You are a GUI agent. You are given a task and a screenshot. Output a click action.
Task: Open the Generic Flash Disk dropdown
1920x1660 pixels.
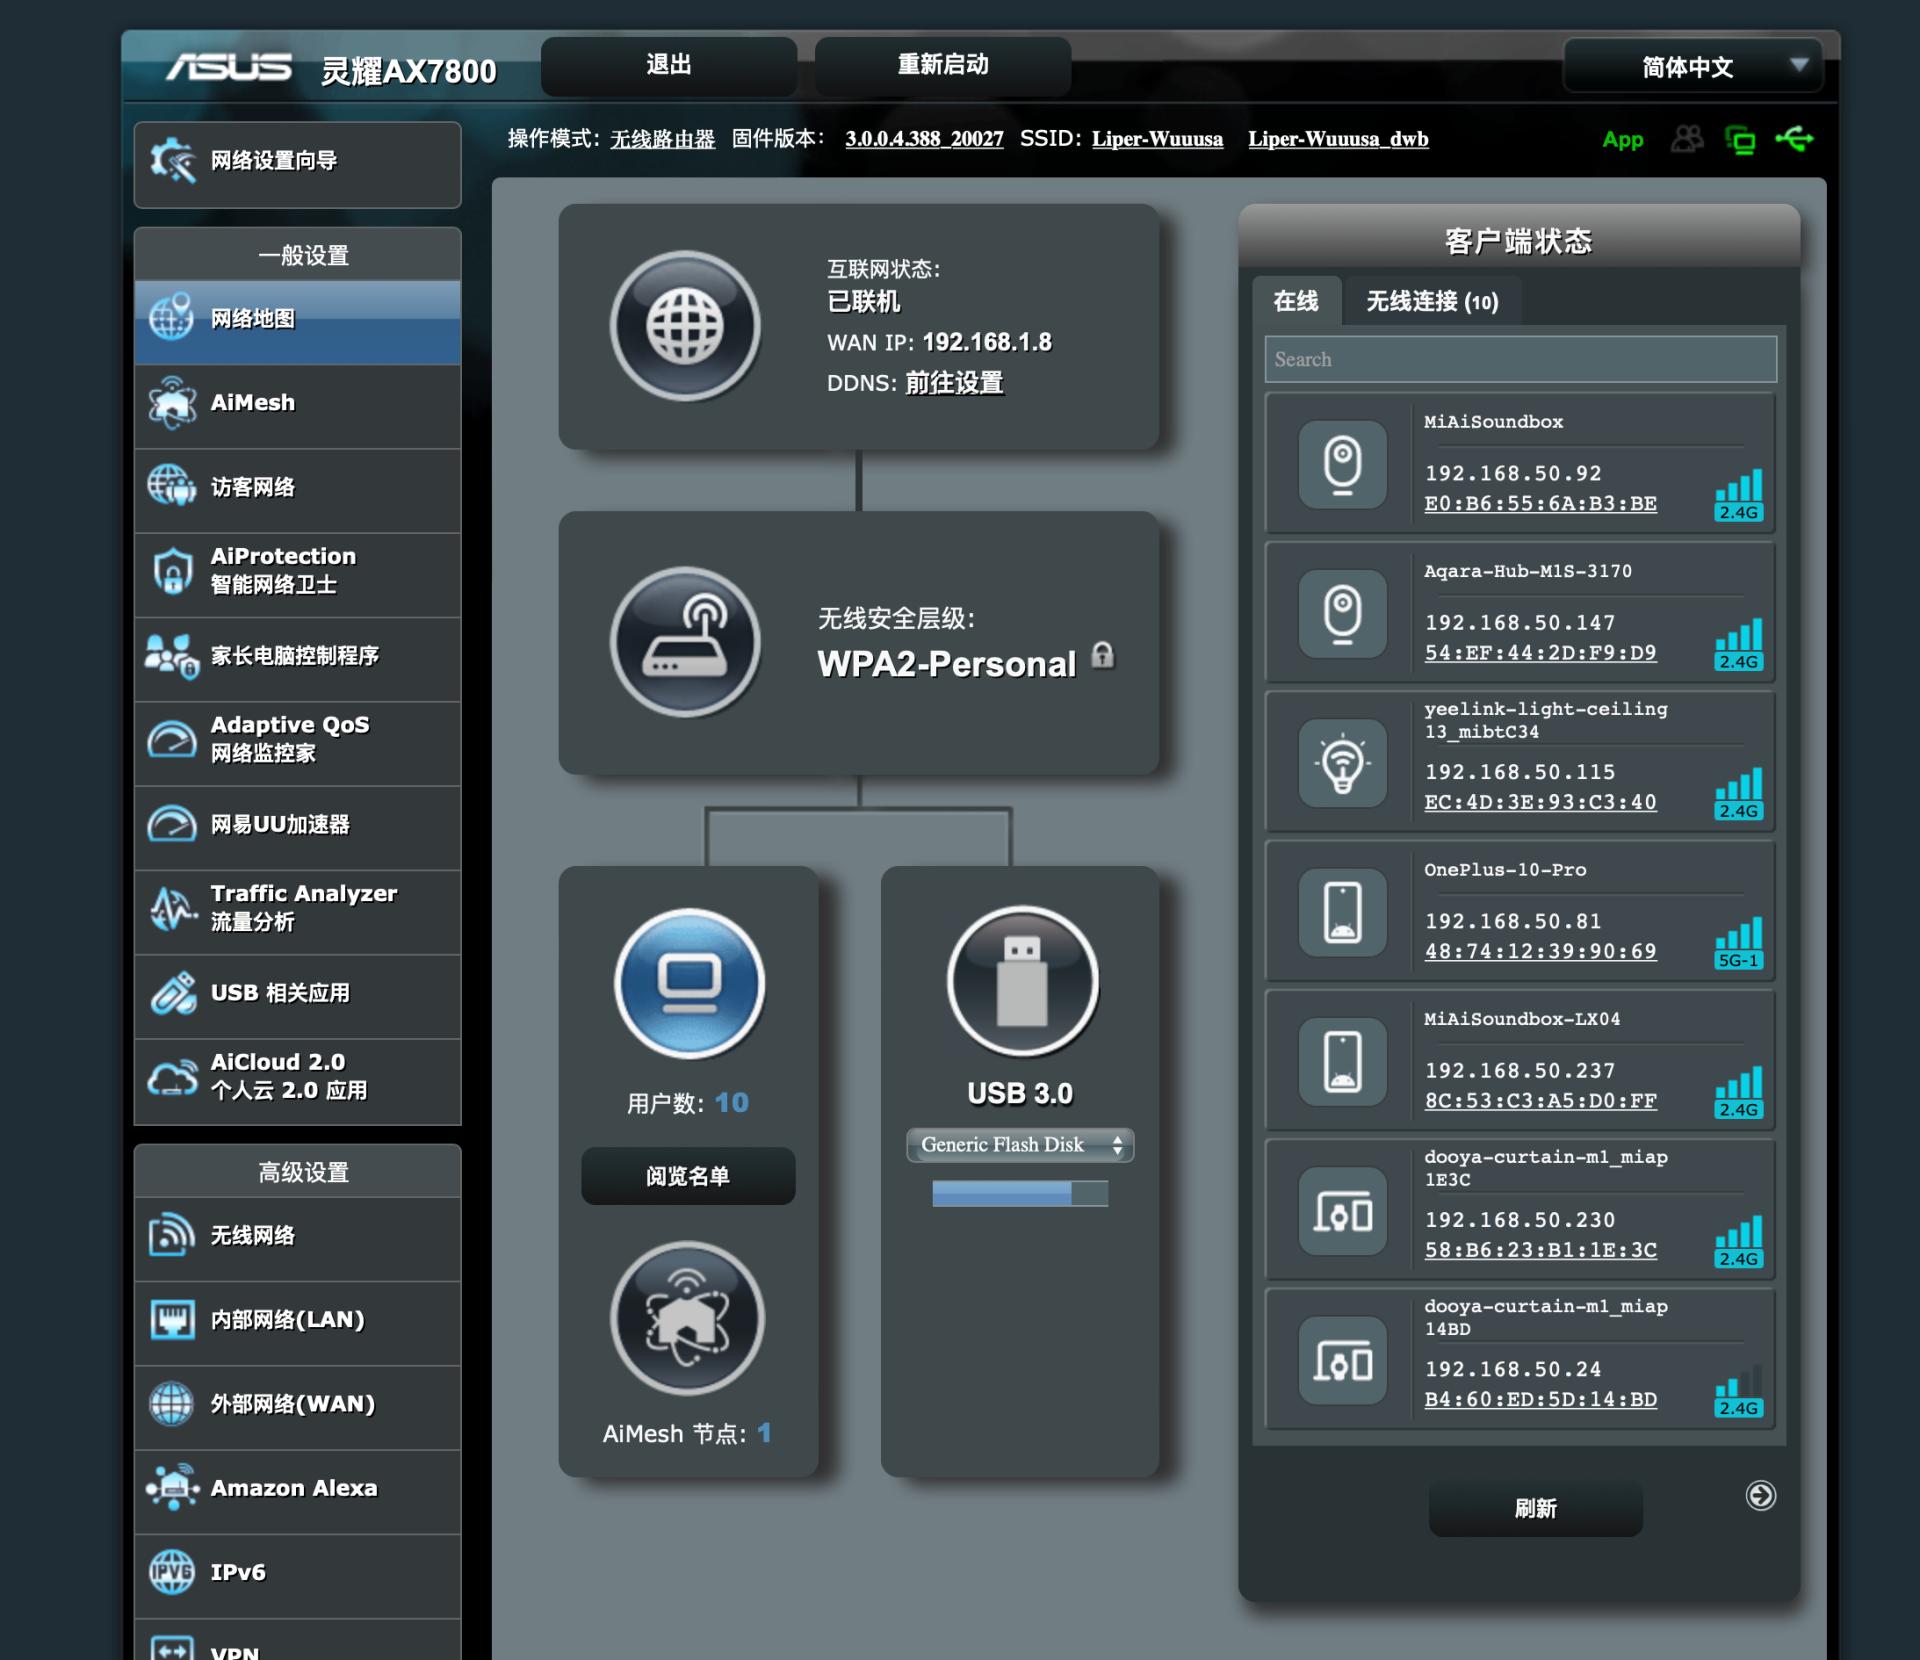point(1019,1145)
